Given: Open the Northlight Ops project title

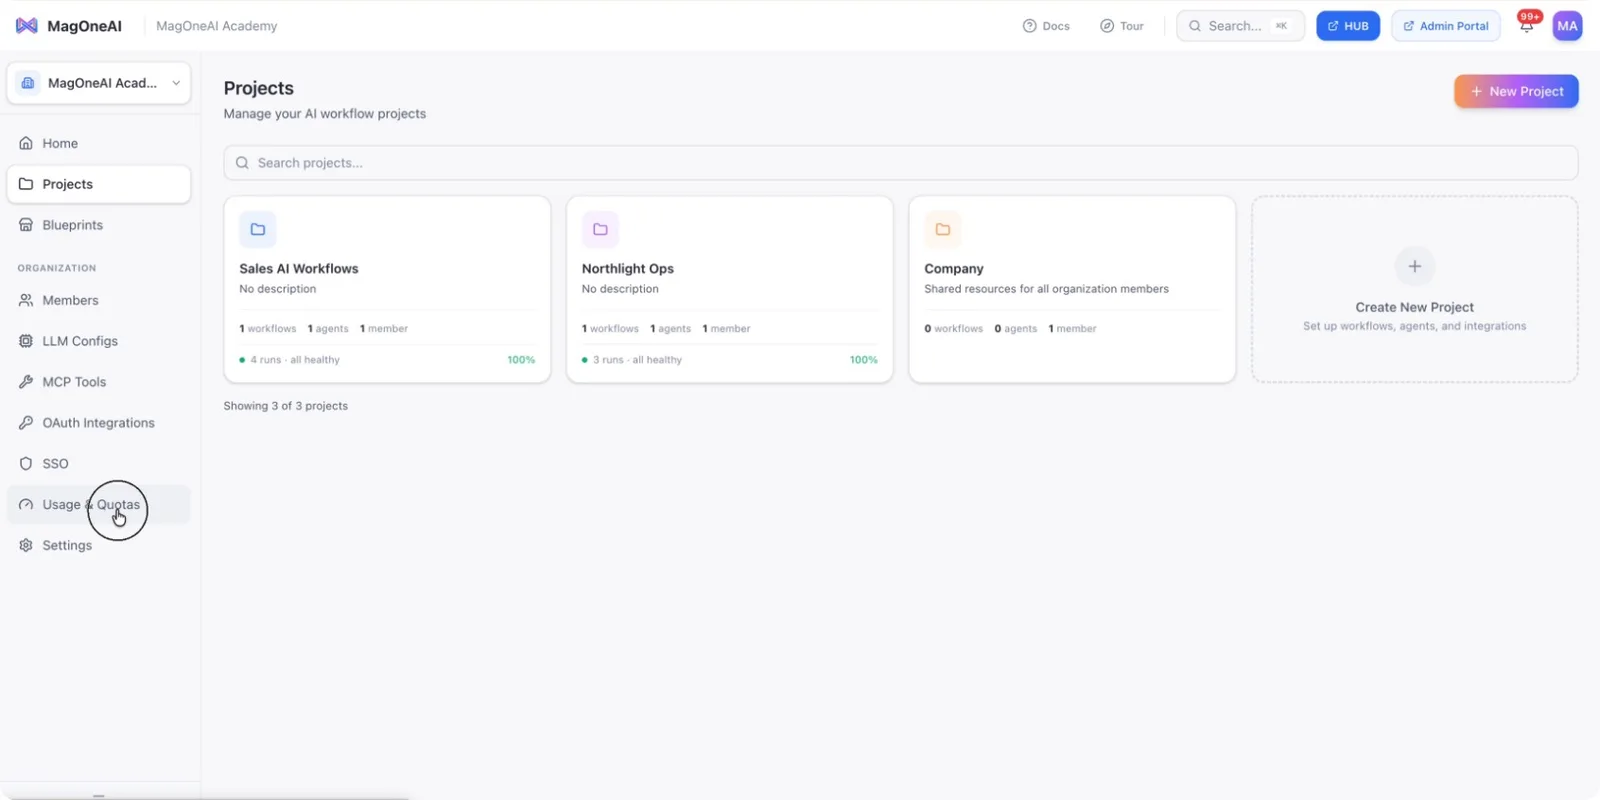Looking at the screenshot, I should click(x=628, y=269).
